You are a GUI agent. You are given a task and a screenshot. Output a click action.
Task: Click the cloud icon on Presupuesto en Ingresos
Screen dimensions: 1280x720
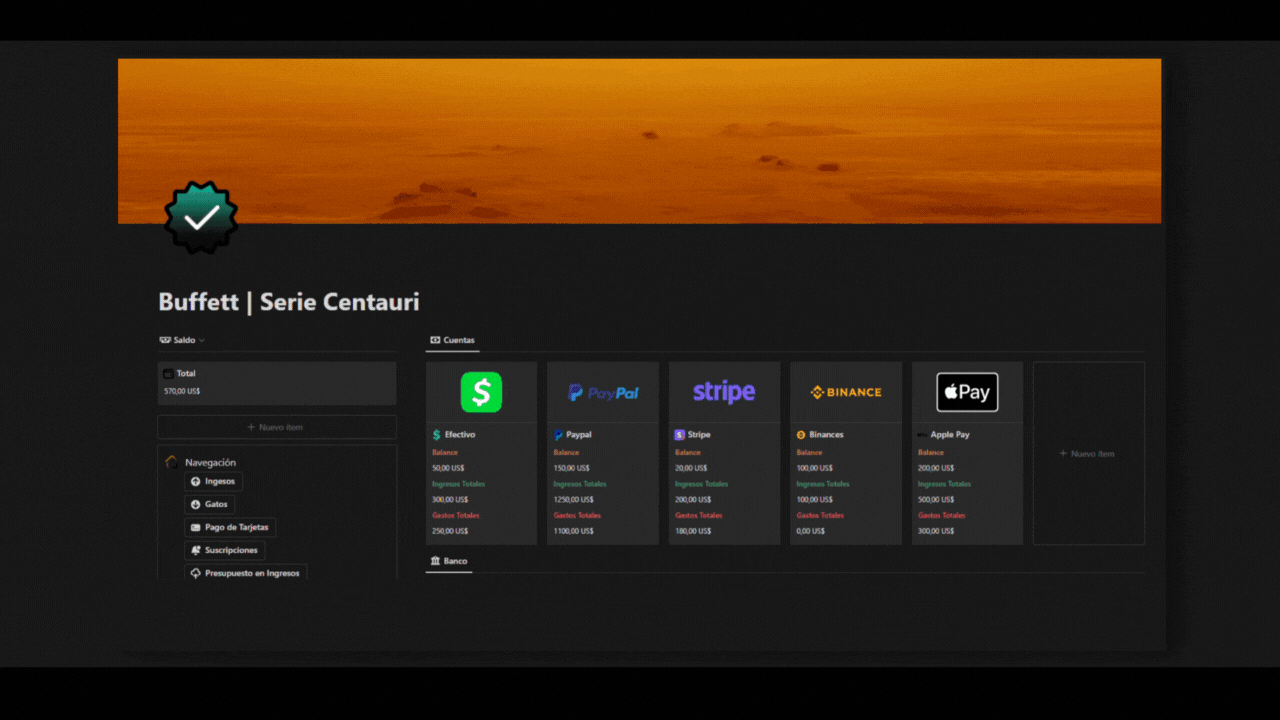point(196,574)
